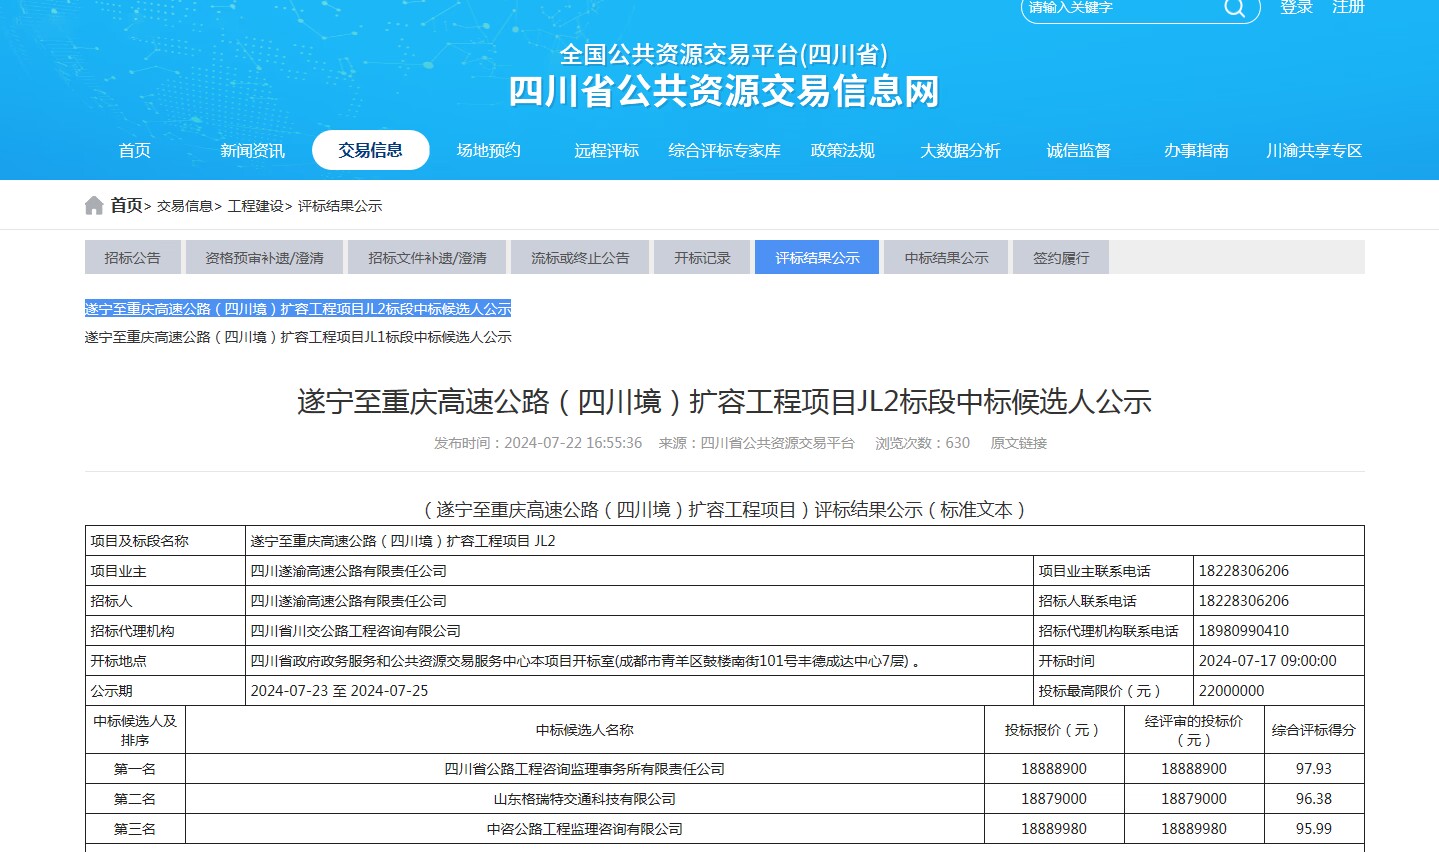1439x852 pixels.
Task: Switch to 签约履行 tab
Action: [x=1061, y=257]
